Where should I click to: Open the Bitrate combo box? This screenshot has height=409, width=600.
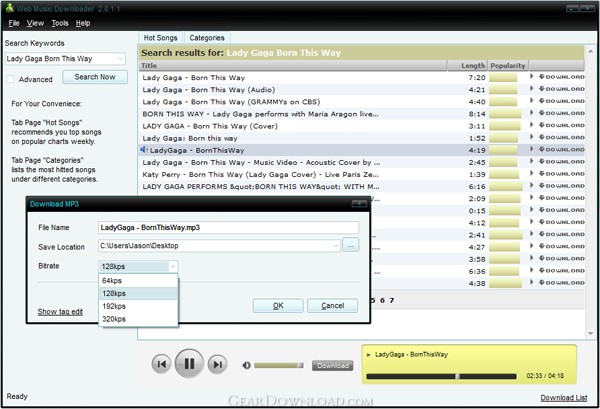click(138, 266)
